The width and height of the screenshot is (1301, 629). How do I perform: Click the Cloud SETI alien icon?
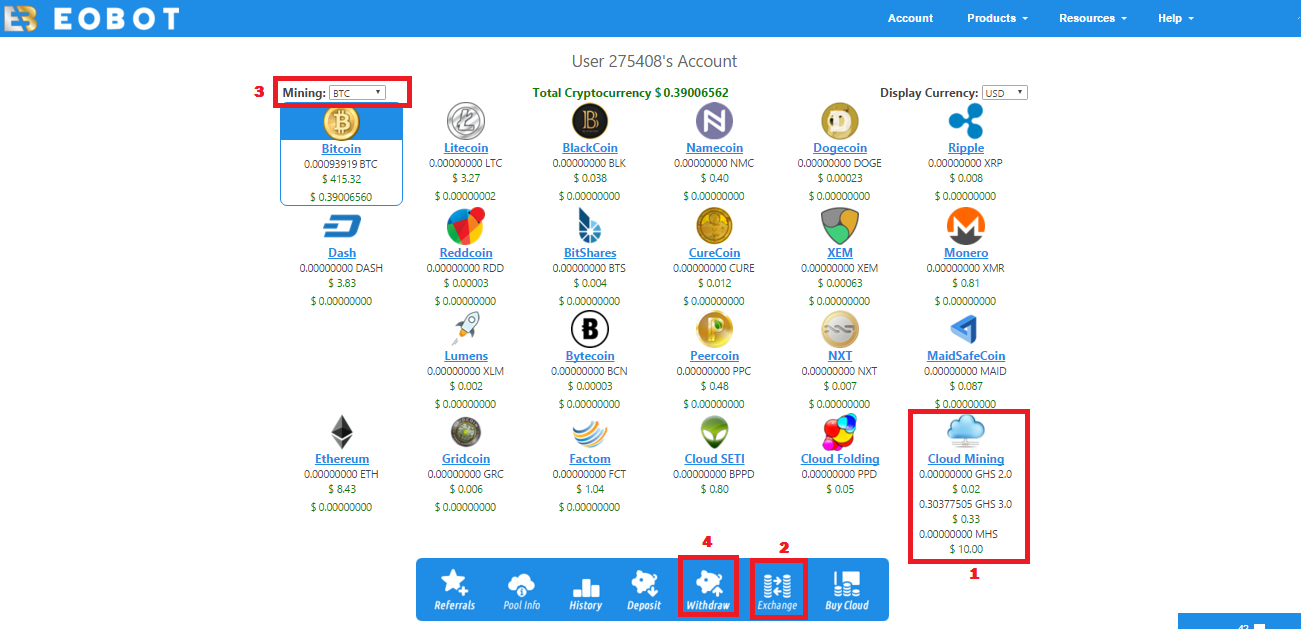coord(714,432)
